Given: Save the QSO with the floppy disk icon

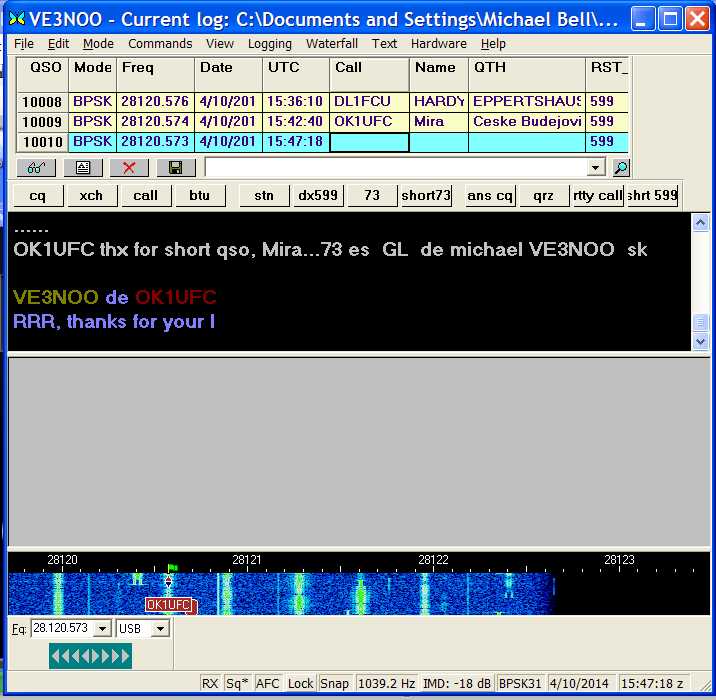Looking at the screenshot, I should [x=175, y=168].
